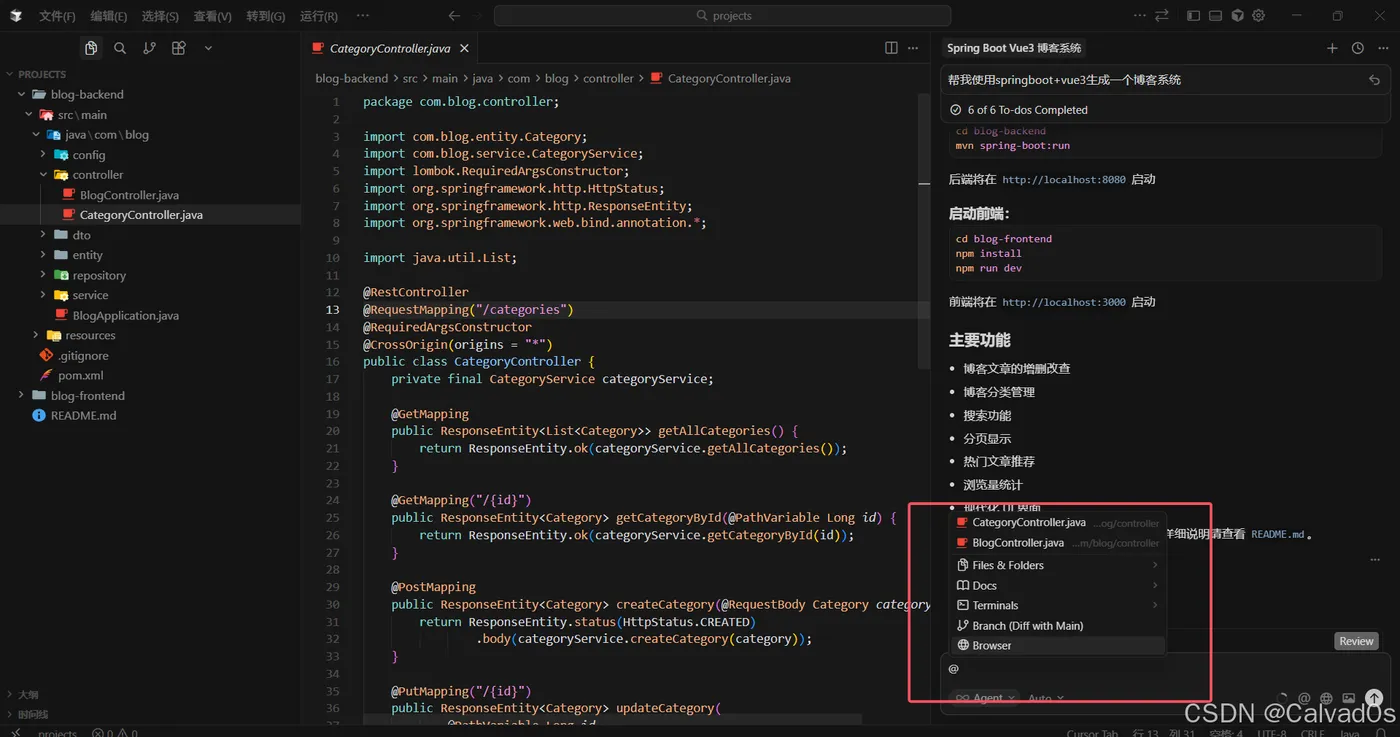Image resolution: width=1400 pixels, height=737 pixels.
Task: Open Cursor settings via the gear icon
Action: click(x=1259, y=16)
